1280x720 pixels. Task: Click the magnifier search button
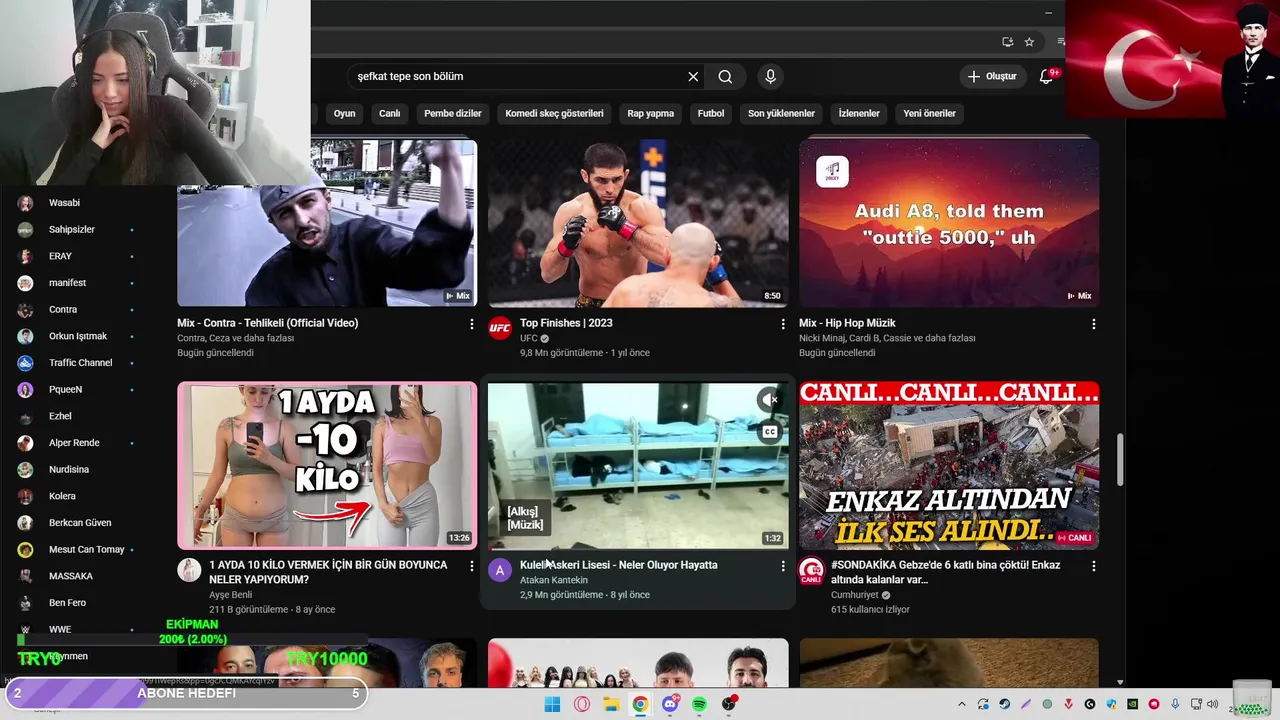coord(725,76)
